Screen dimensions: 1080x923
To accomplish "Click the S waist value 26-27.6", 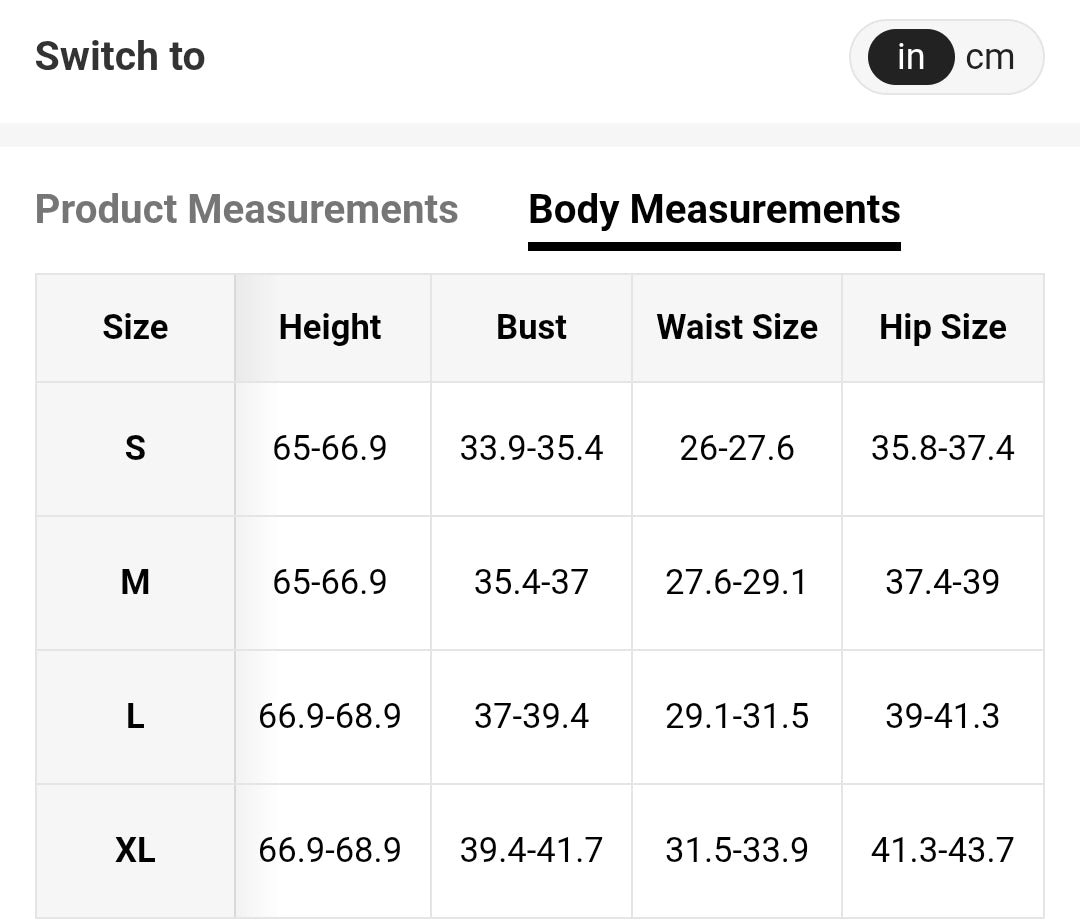I will 737,448.
